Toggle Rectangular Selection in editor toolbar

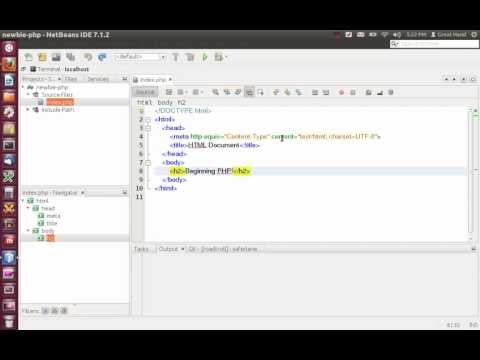coord(260,92)
